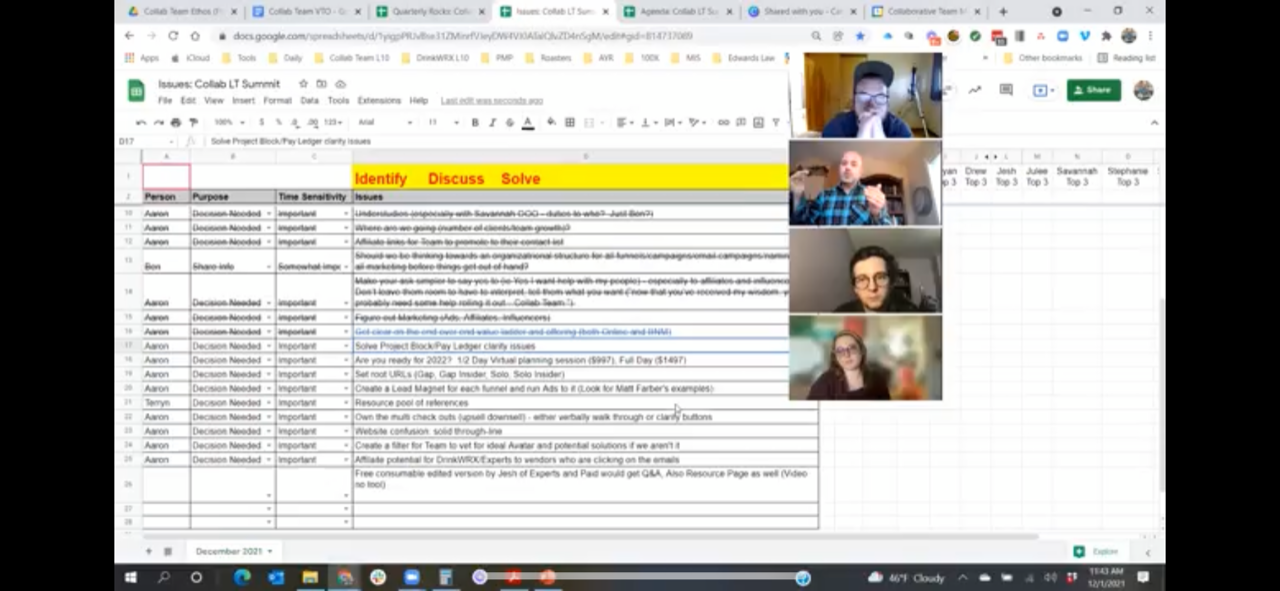This screenshot has width=1280, height=591.
Task: Click the formula bar input field
Action: click(x=480, y=142)
